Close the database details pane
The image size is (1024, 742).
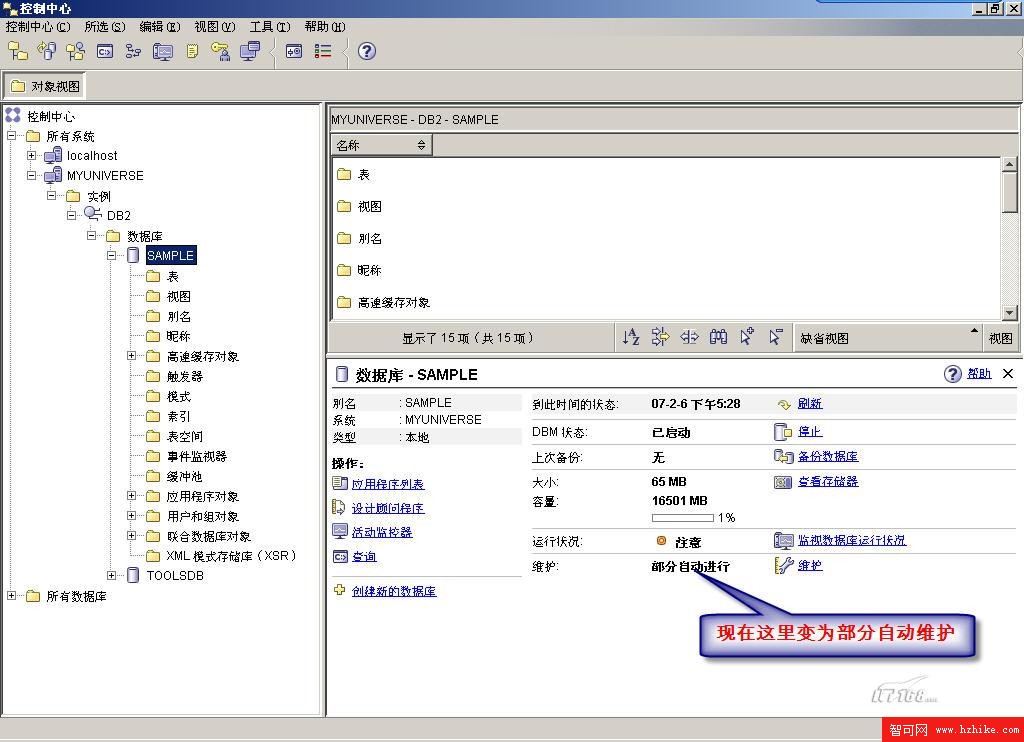tap(1008, 374)
